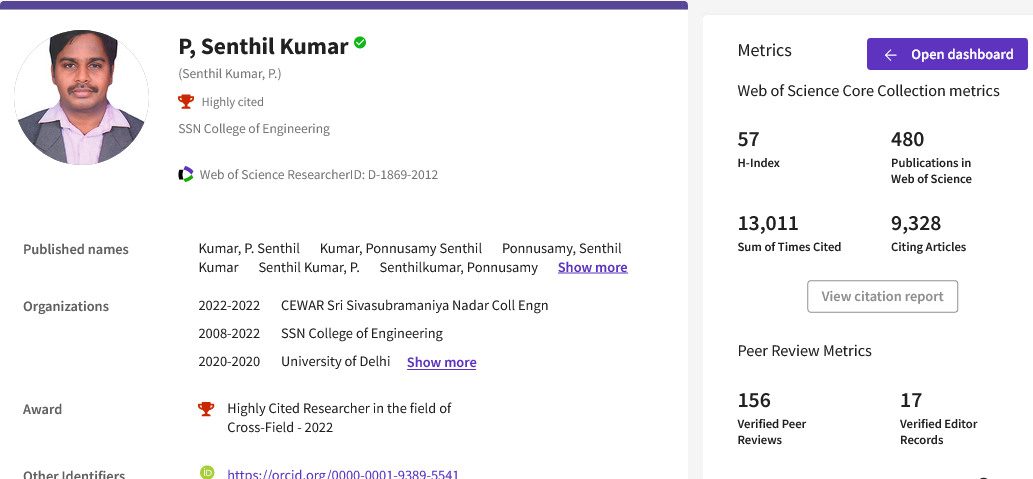The image size is (1033, 479).
Task: Click the Highly cited trophy icon under the name
Action: [x=185, y=101]
